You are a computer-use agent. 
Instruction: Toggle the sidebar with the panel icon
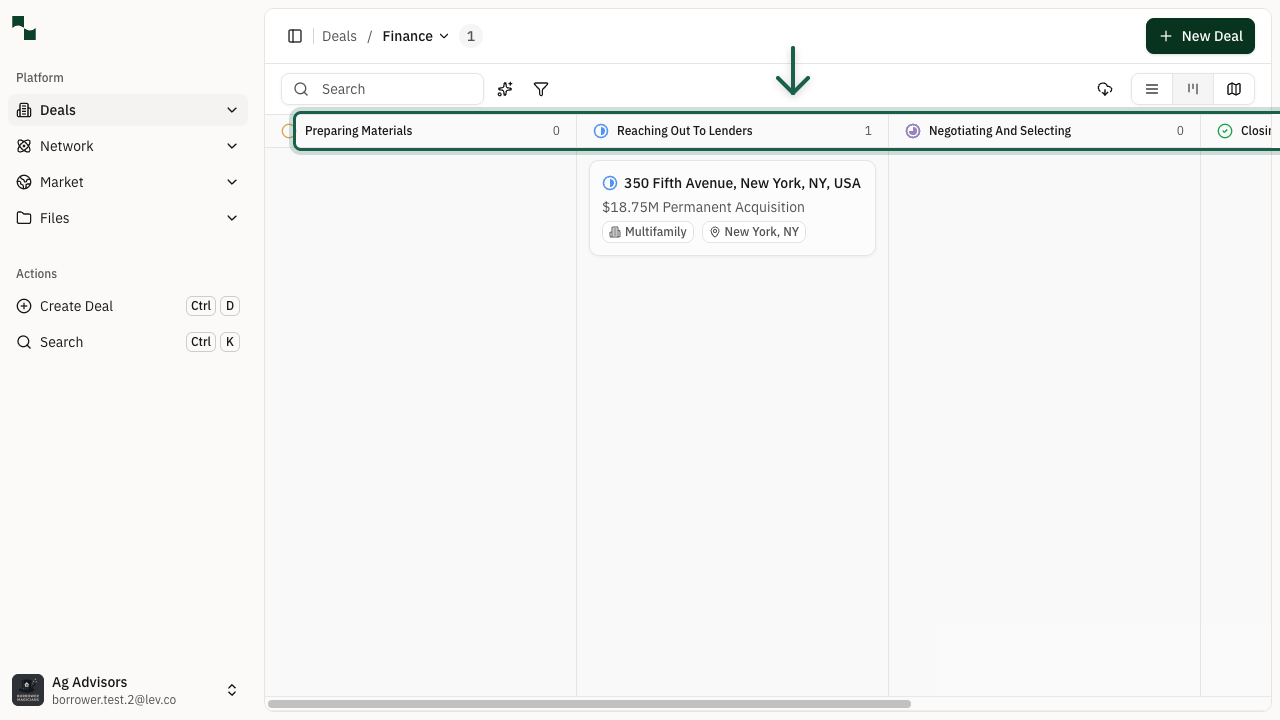pos(295,36)
